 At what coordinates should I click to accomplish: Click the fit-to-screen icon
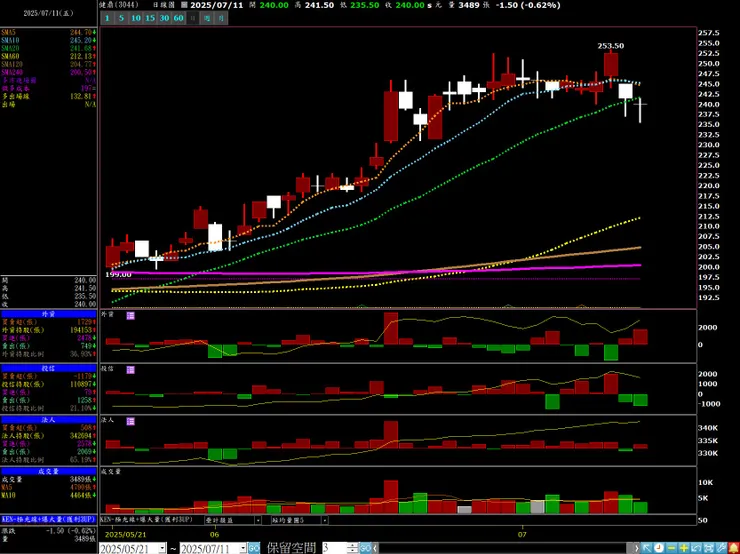point(709,548)
